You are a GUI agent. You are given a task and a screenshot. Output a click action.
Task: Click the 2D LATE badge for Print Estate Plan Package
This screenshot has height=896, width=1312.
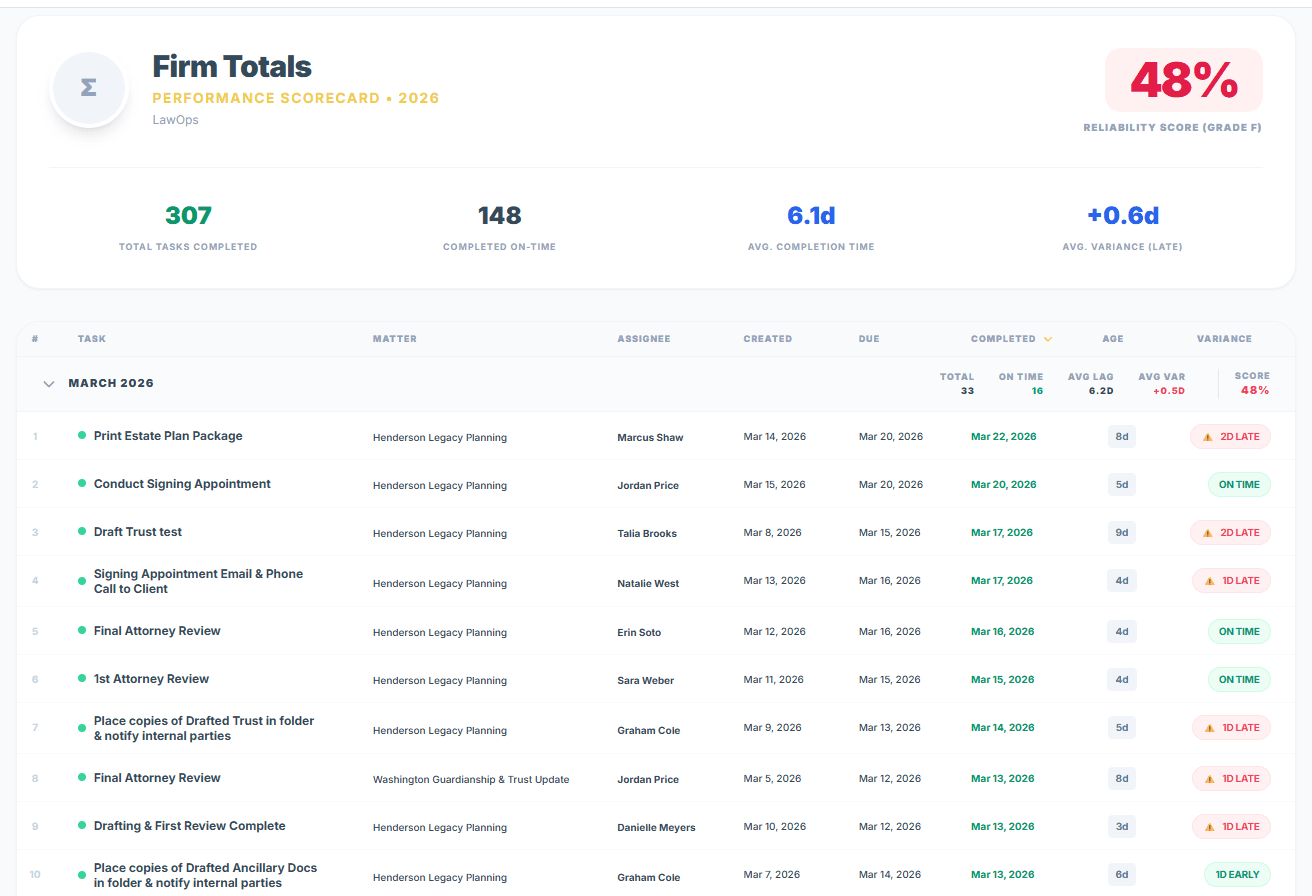click(1230, 437)
